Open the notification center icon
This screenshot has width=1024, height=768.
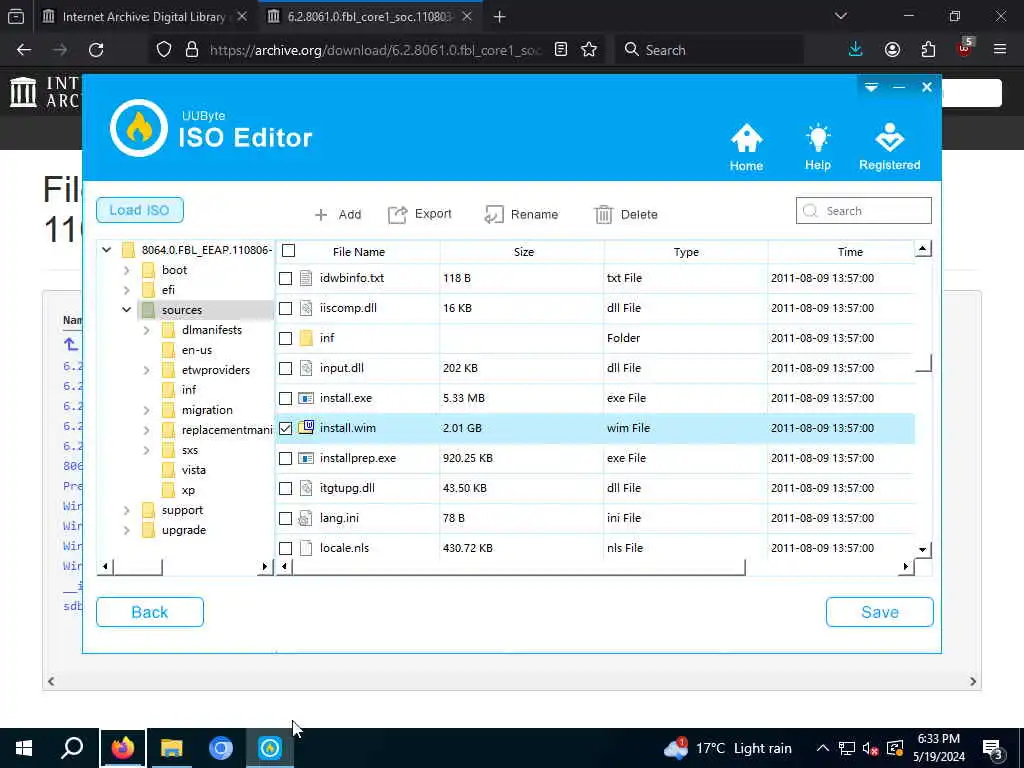[x=993, y=749]
